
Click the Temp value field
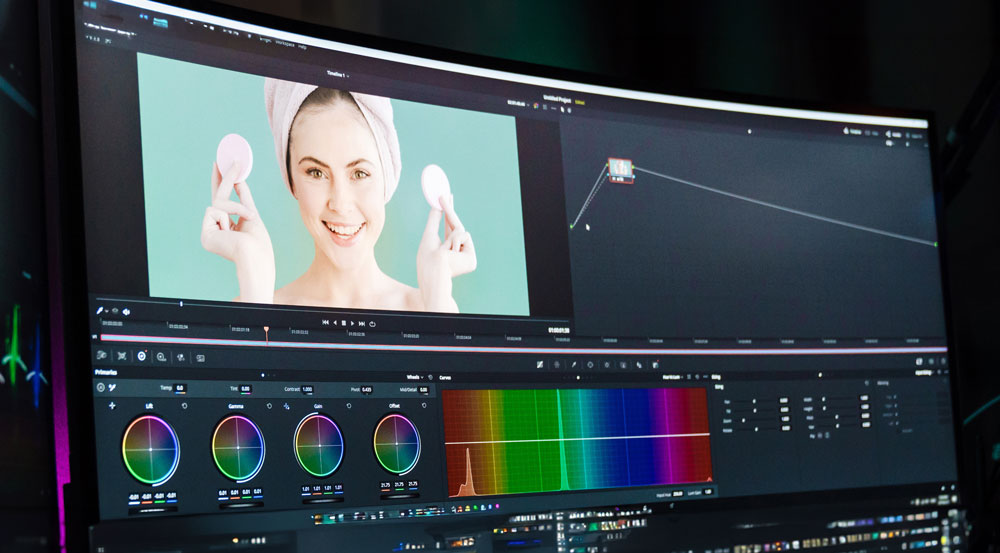pyautogui.click(x=180, y=388)
